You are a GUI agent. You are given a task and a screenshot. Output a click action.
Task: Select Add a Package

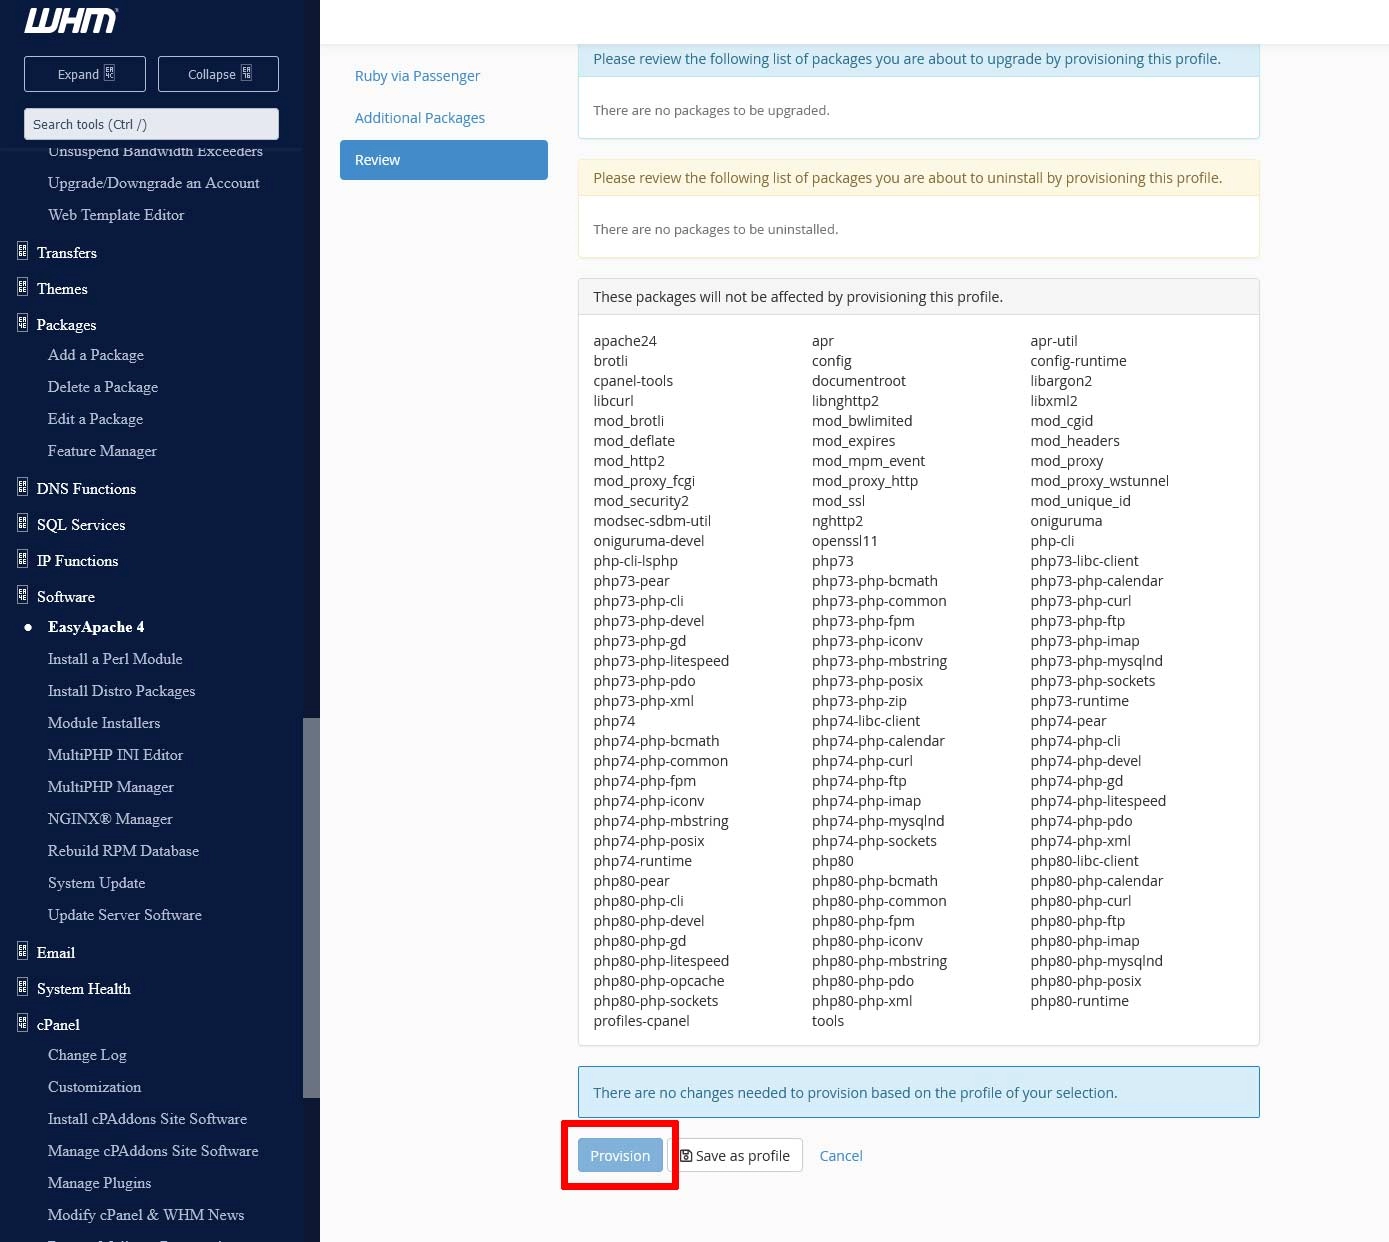click(x=96, y=355)
